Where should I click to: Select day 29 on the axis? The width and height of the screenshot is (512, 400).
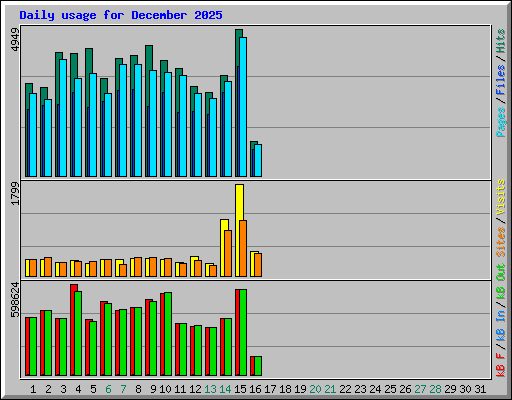coord(450,389)
